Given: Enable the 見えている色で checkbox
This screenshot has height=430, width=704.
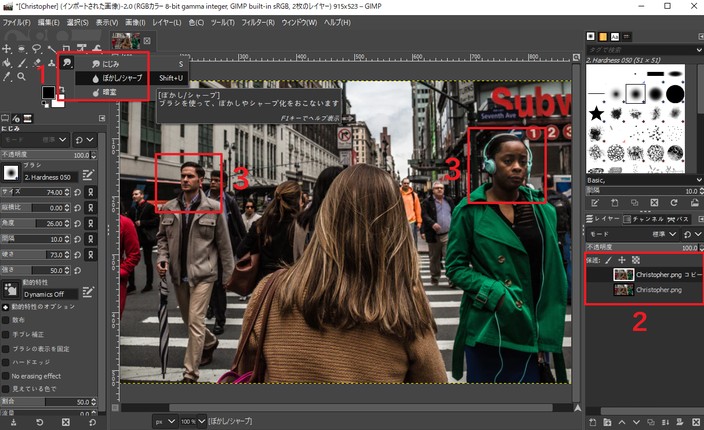Looking at the screenshot, I should tap(6, 389).
